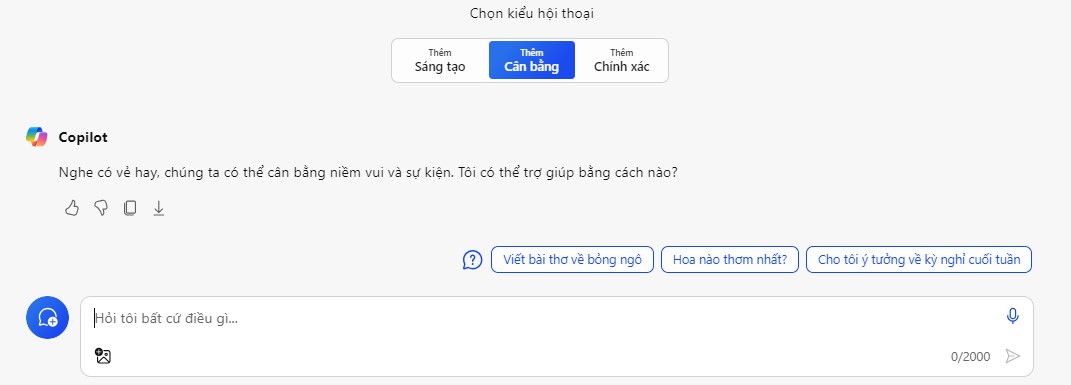Start a new topic with the blue chat button
Screen dimensions: 1071x385
(47, 317)
